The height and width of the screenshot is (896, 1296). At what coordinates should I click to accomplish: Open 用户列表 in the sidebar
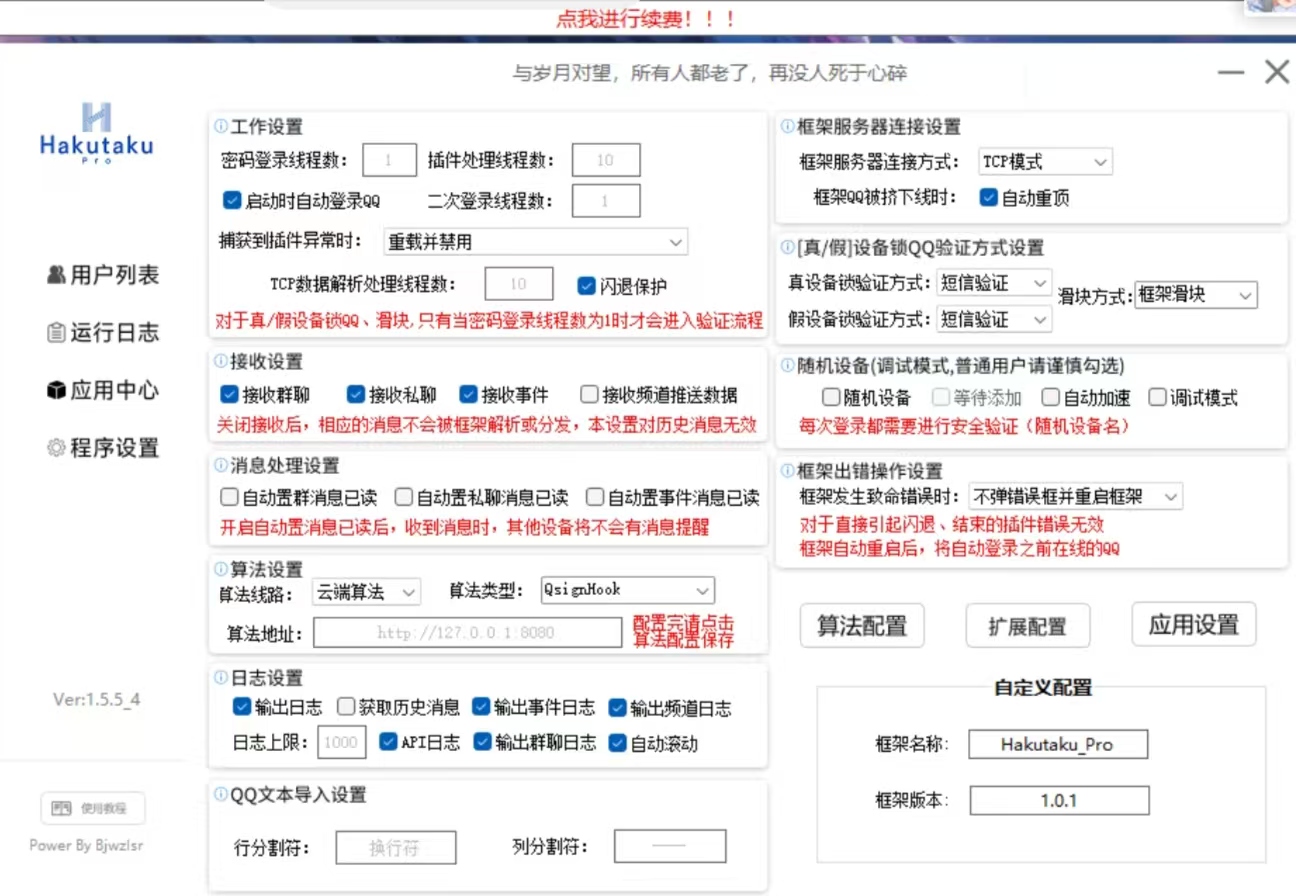(x=103, y=275)
